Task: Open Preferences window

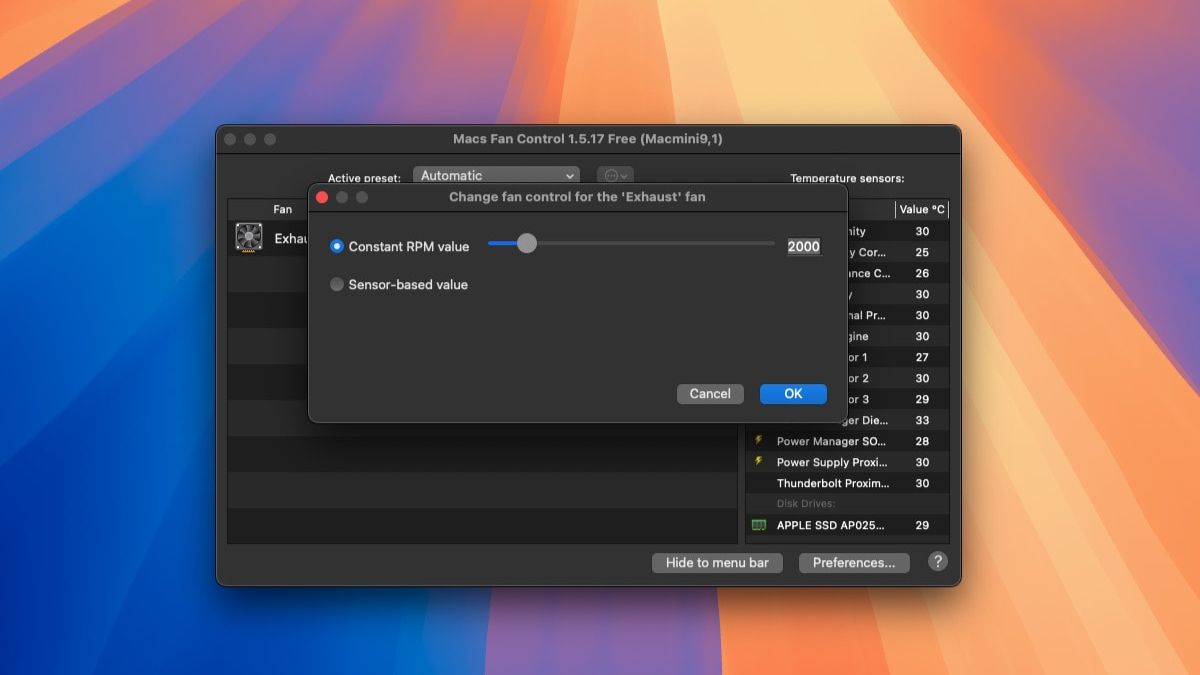Action: (854, 563)
